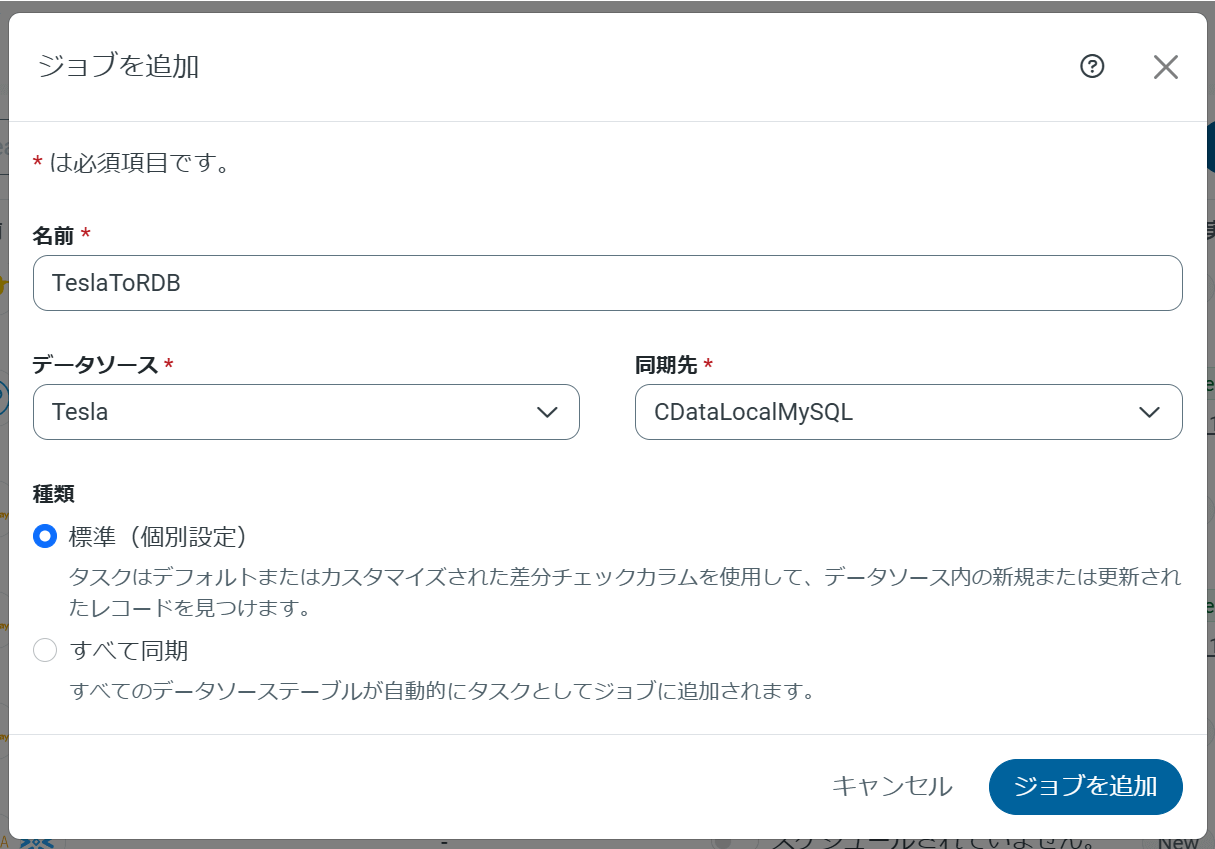
Task: Click the blue ジョブを追加 button
Action: pyautogui.click(x=1085, y=786)
